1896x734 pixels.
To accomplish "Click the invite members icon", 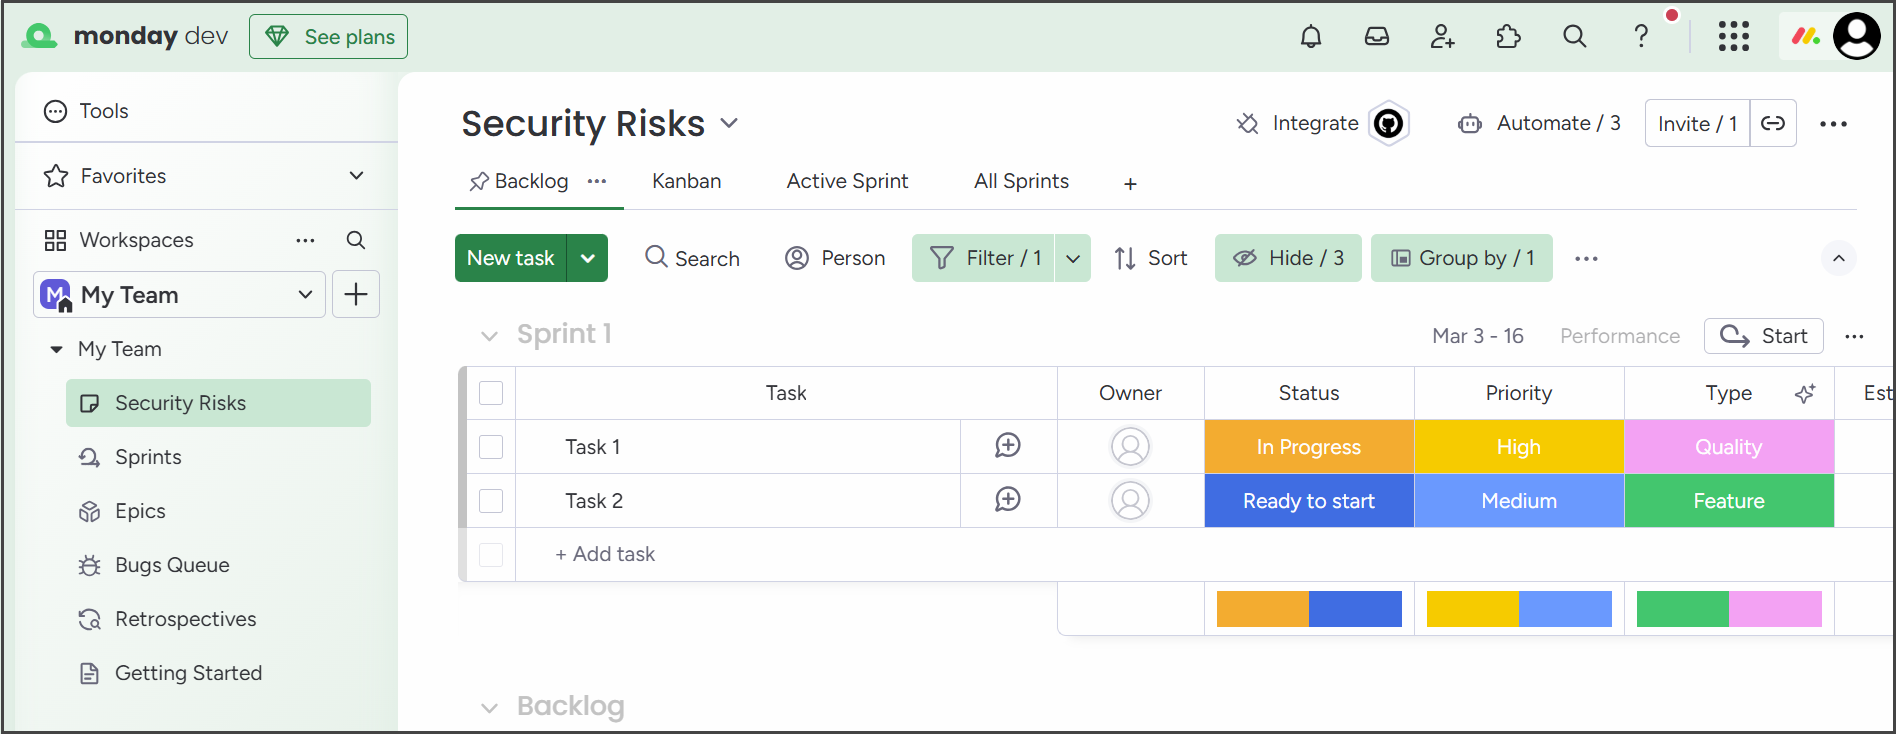I will tap(1442, 37).
